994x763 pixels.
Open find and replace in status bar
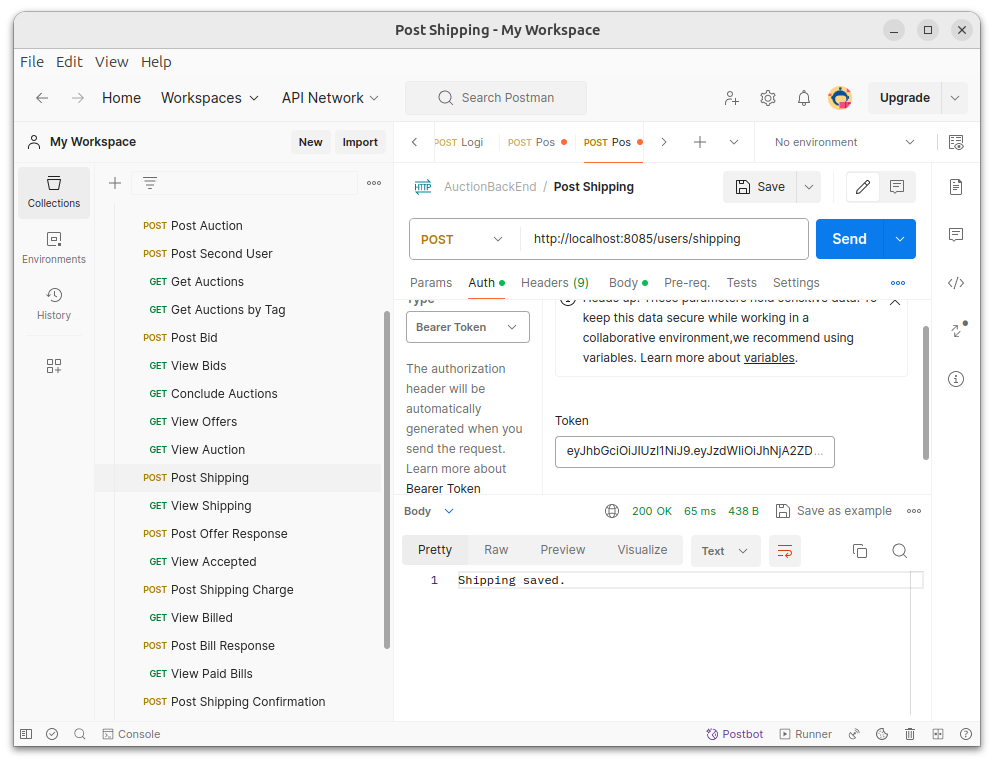pyautogui.click(x=80, y=734)
